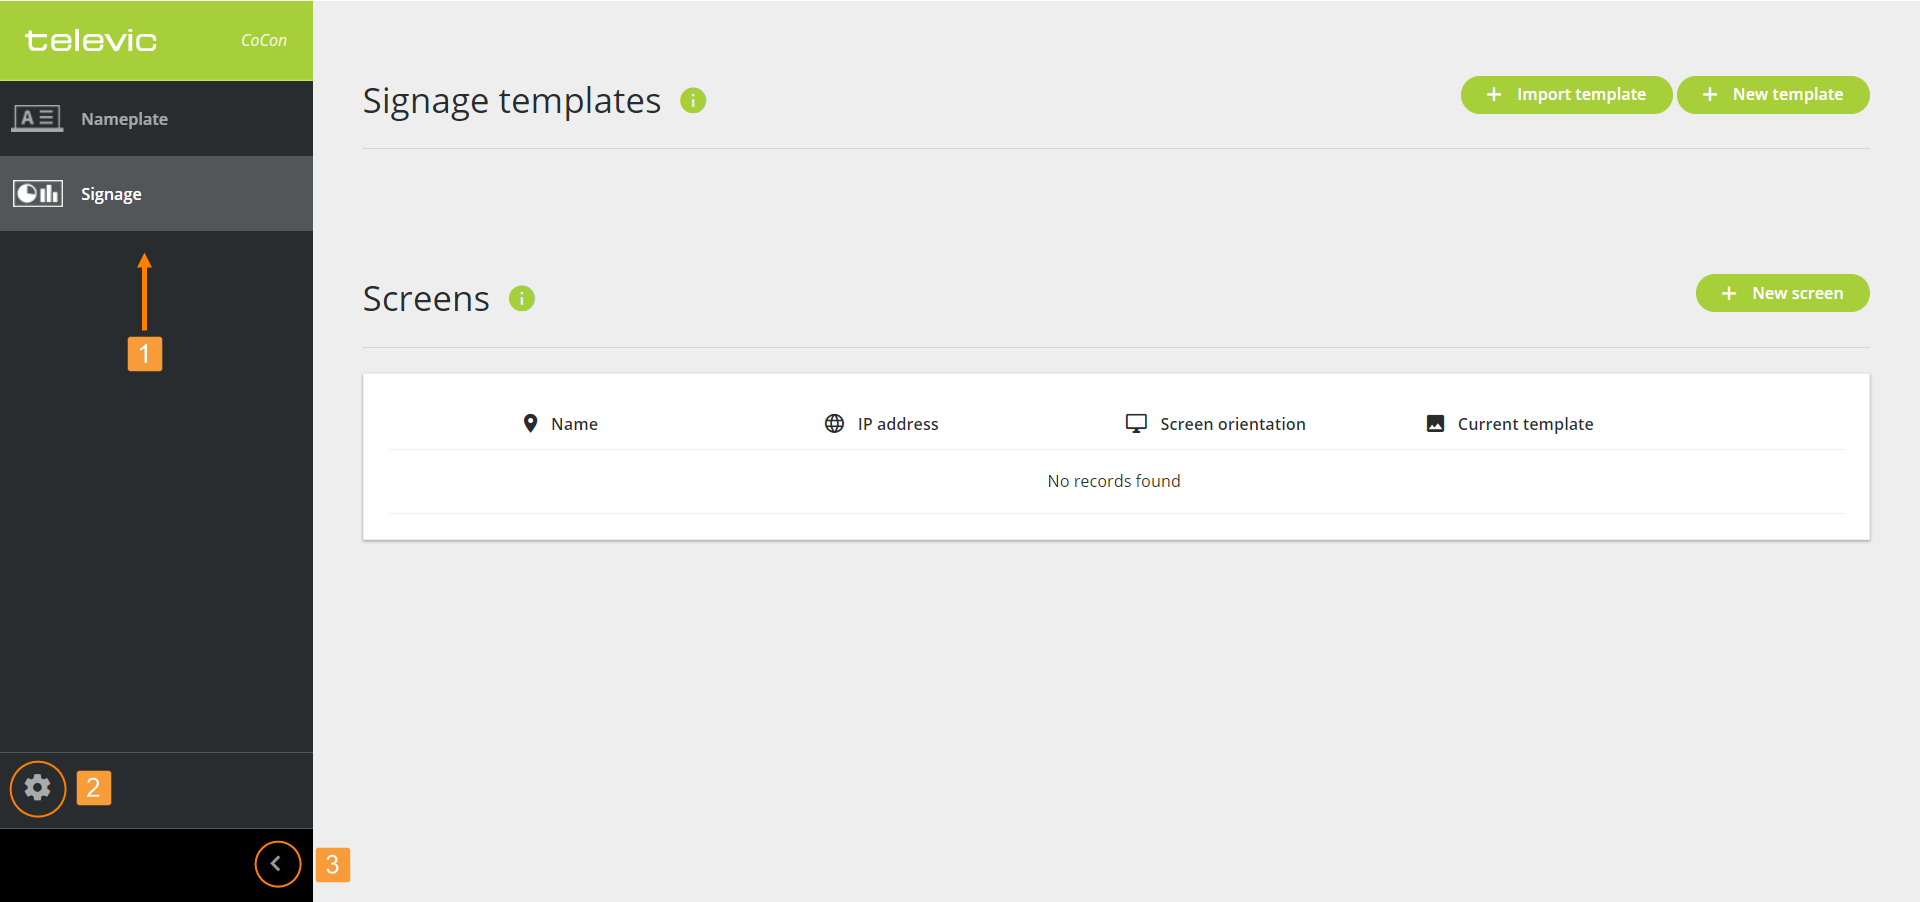Click the Current template column header
The width and height of the screenshot is (1920, 902).
(x=1525, y=424)
